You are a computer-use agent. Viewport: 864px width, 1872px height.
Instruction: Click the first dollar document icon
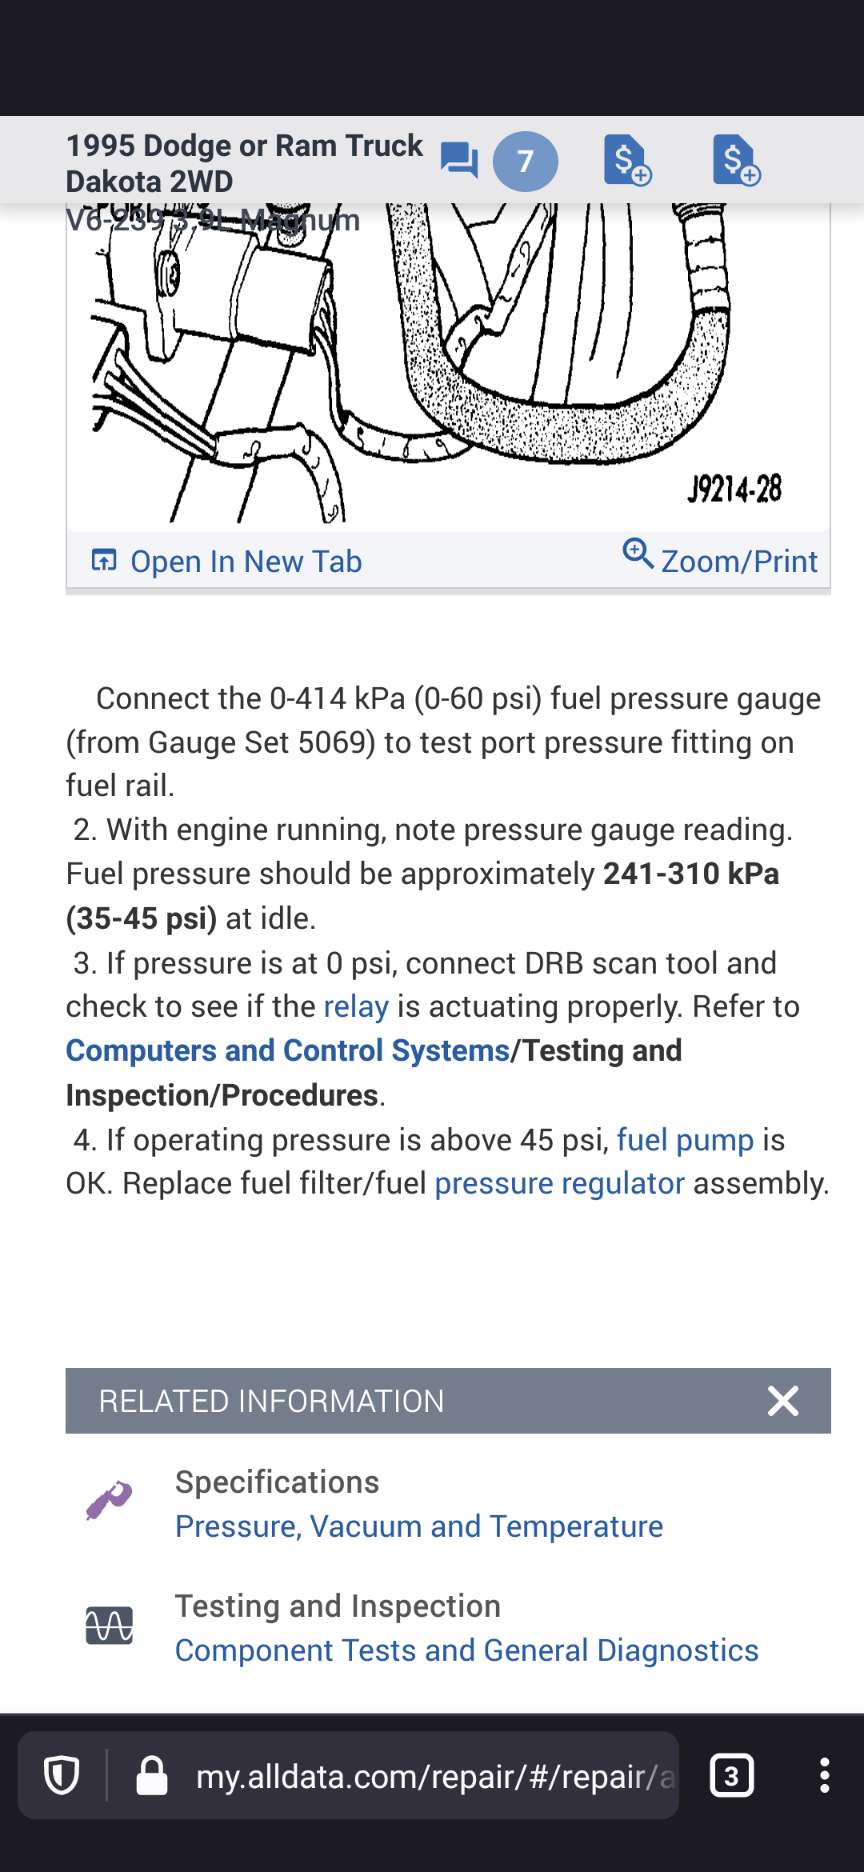point(627,160)
